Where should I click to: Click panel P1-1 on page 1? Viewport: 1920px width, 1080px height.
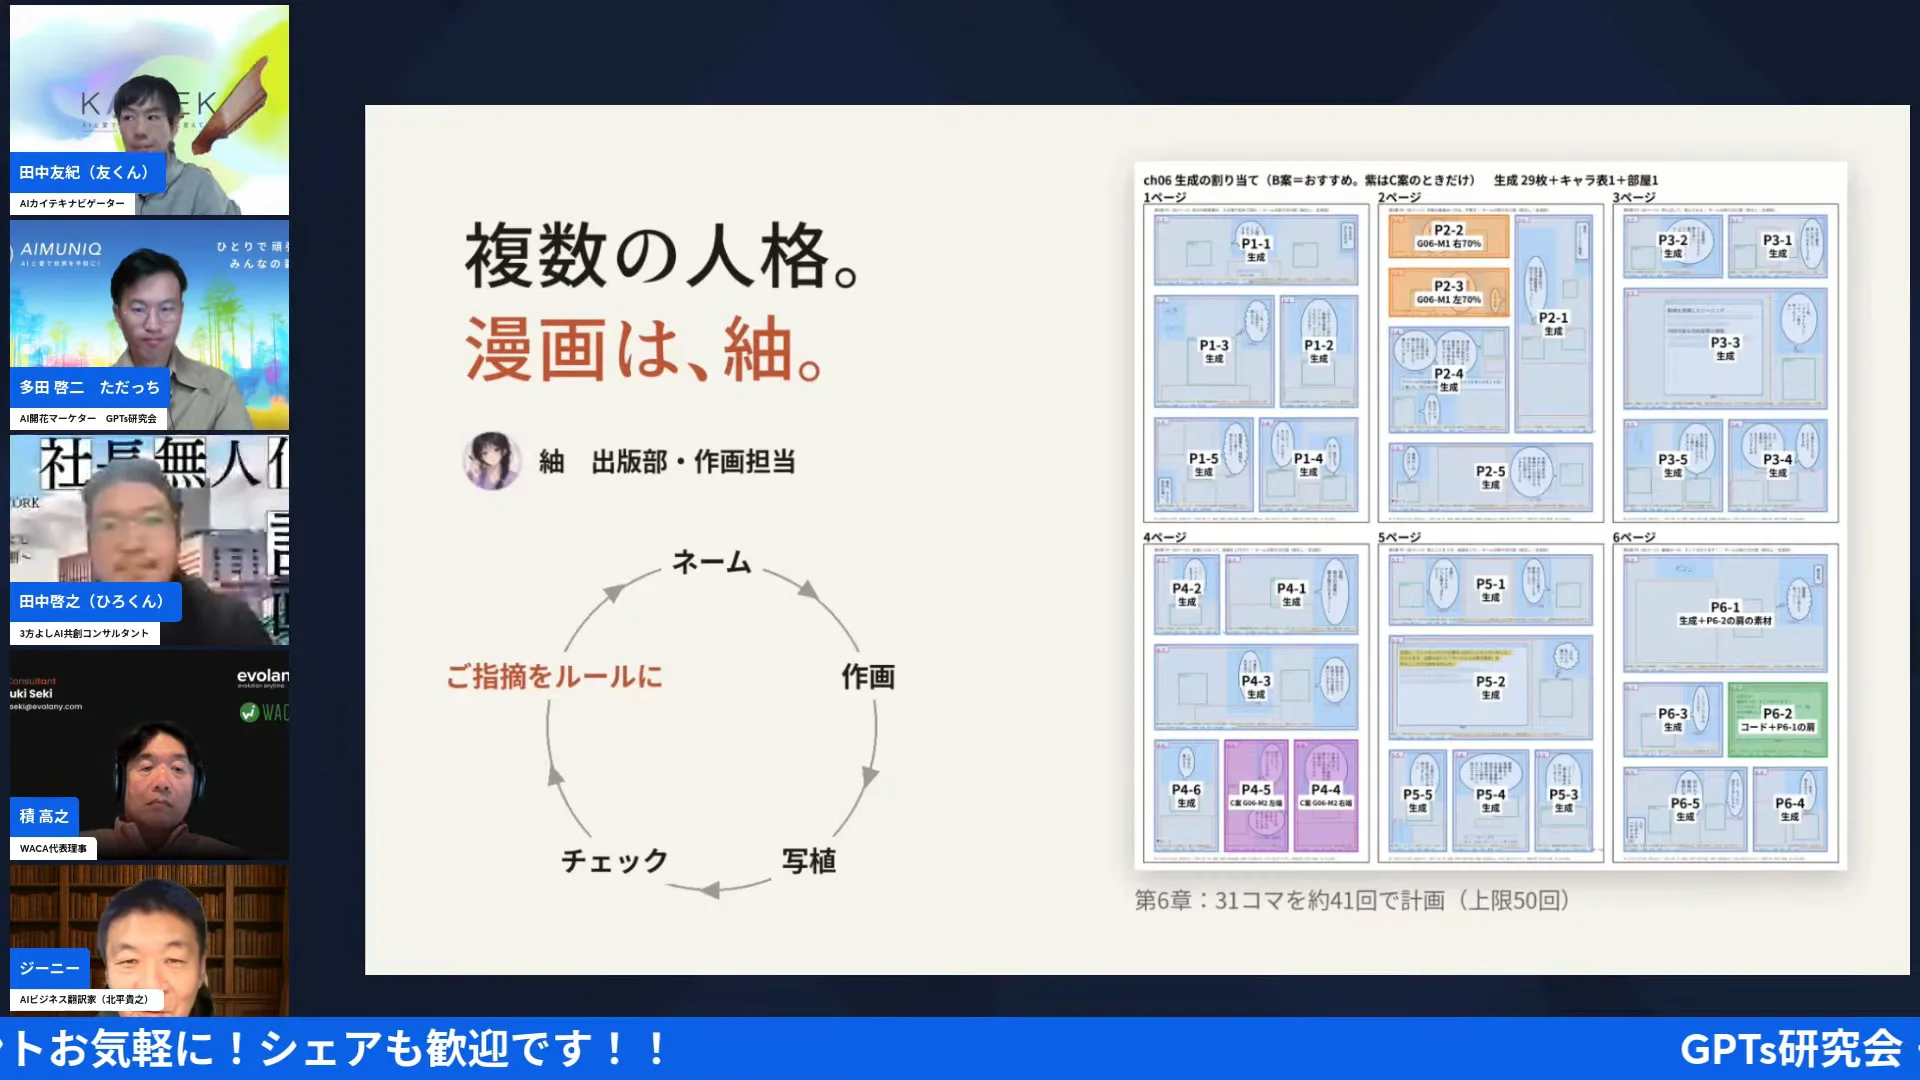1256,250
